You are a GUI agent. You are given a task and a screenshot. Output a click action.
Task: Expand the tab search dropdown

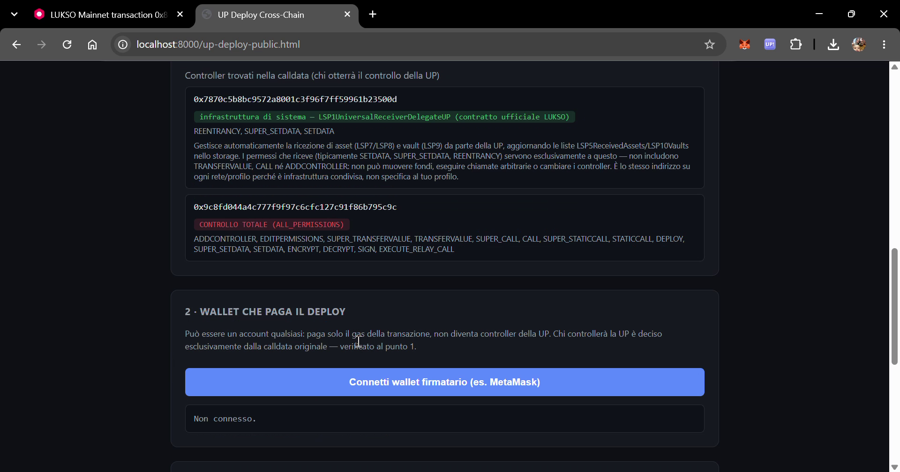(14, 14)
